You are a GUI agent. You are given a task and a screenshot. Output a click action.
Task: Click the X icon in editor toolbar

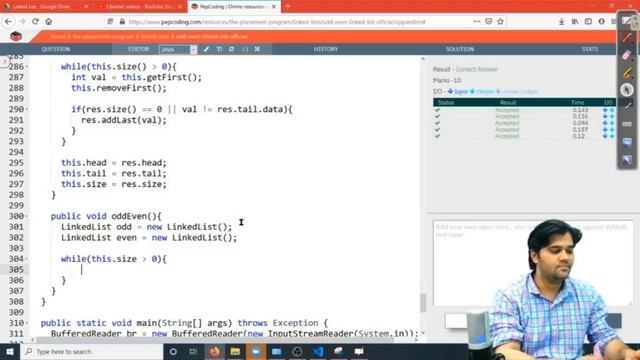(257, 49)
